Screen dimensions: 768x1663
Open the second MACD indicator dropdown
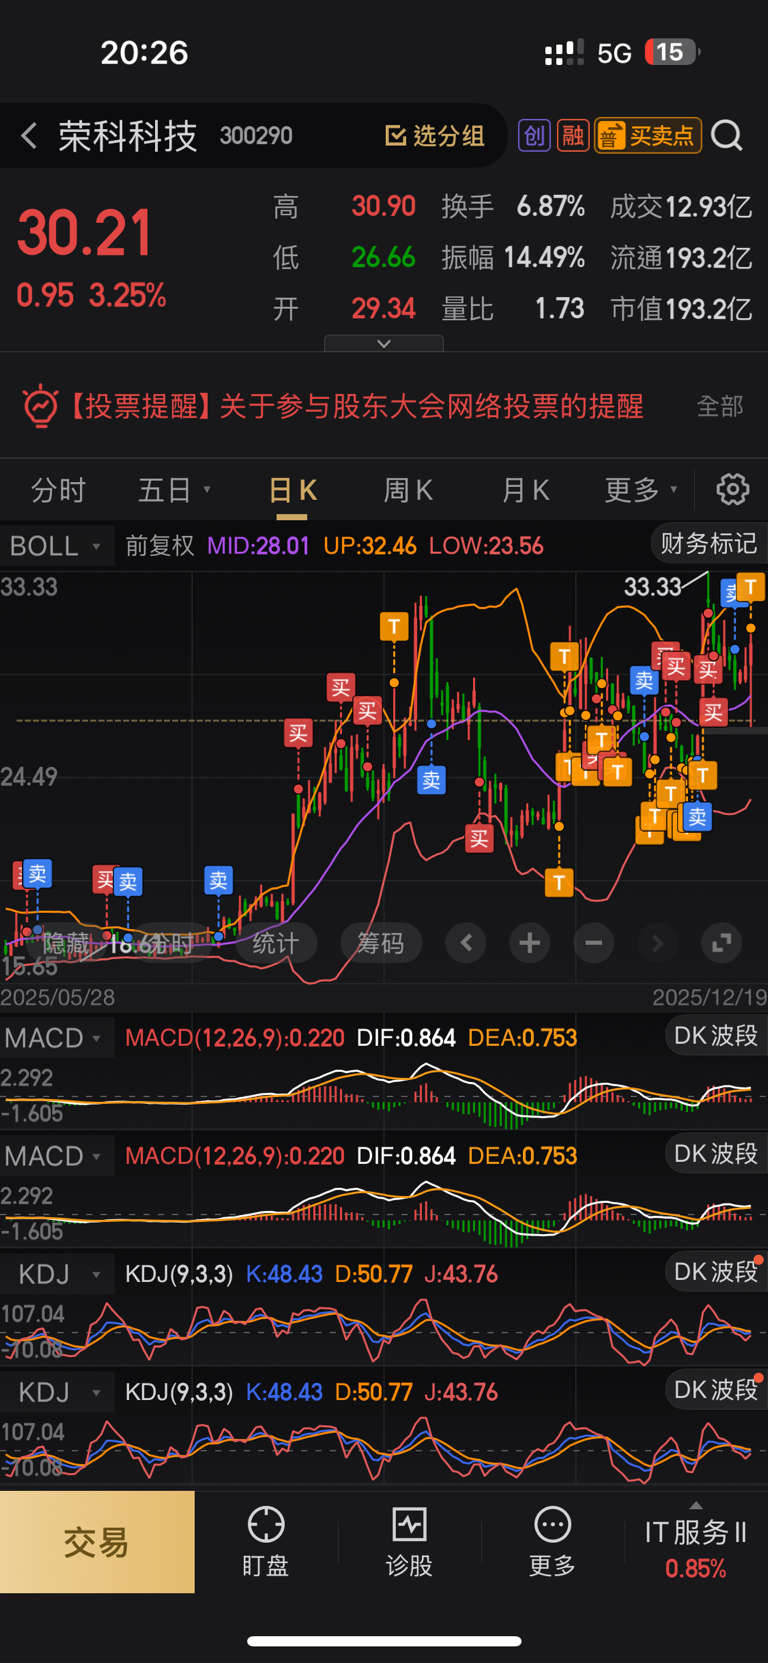coord(55,1156)
